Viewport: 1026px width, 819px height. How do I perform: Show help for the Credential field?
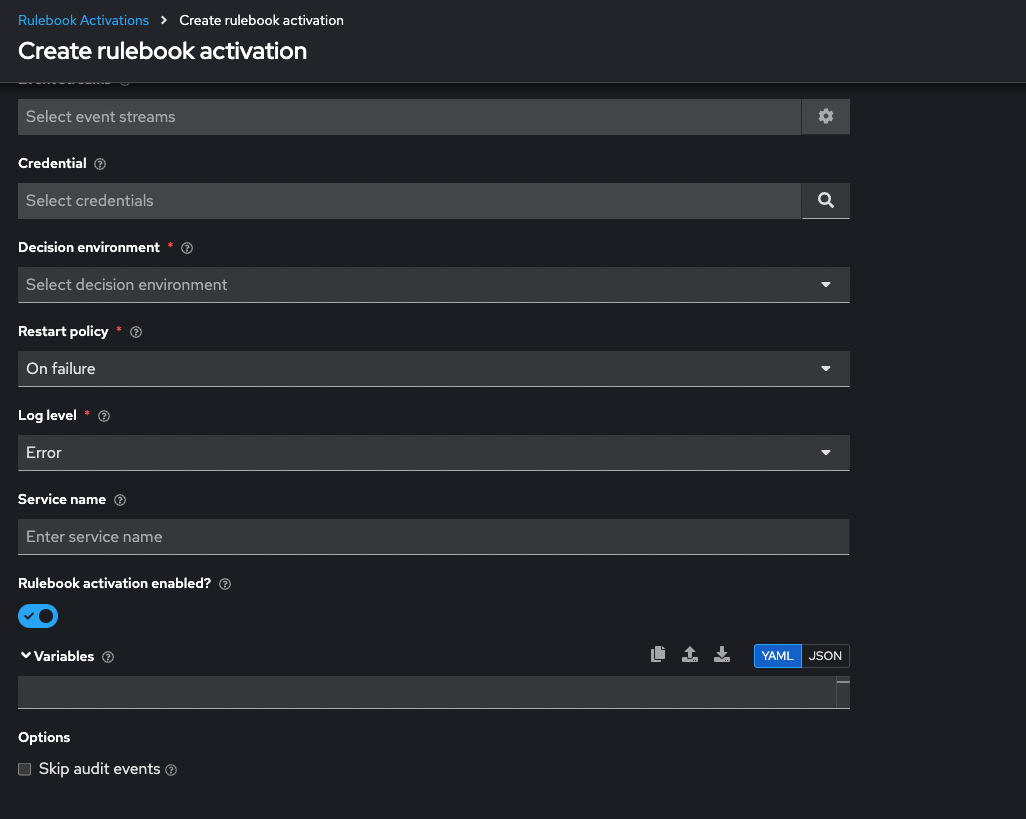[x=100, y=164]
